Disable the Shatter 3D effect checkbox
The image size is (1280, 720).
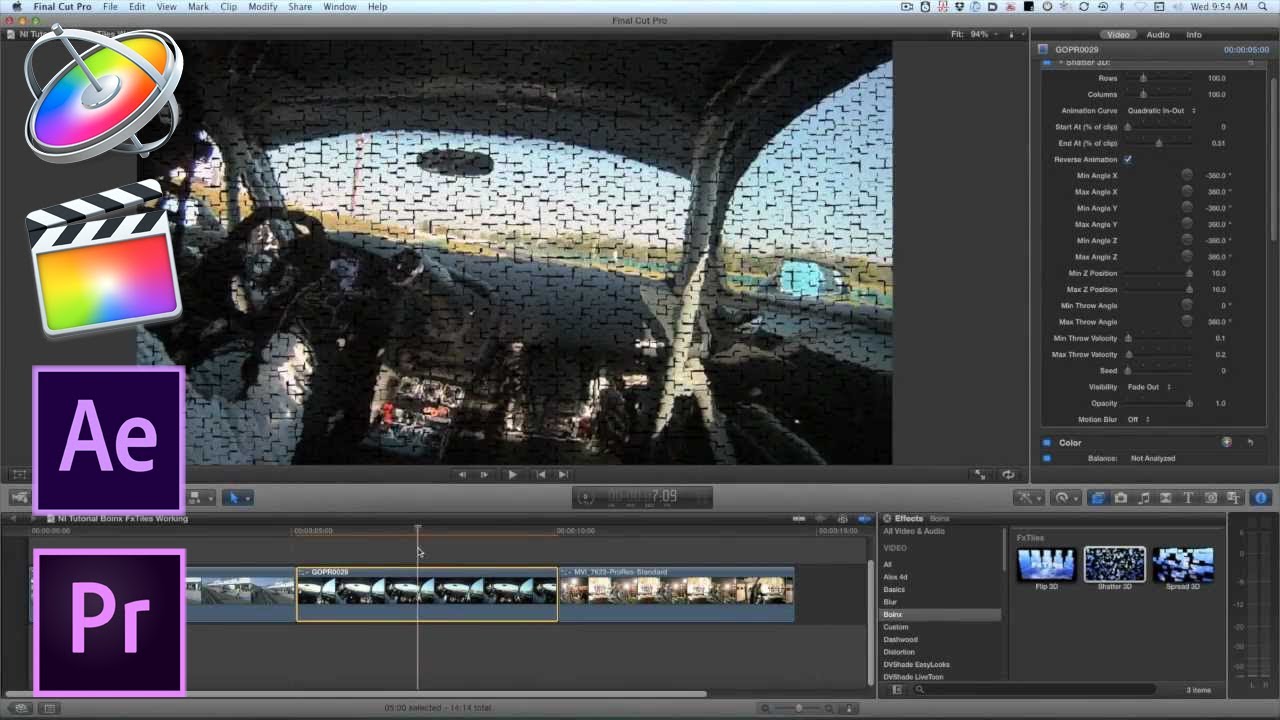[x=1047, y=62]
